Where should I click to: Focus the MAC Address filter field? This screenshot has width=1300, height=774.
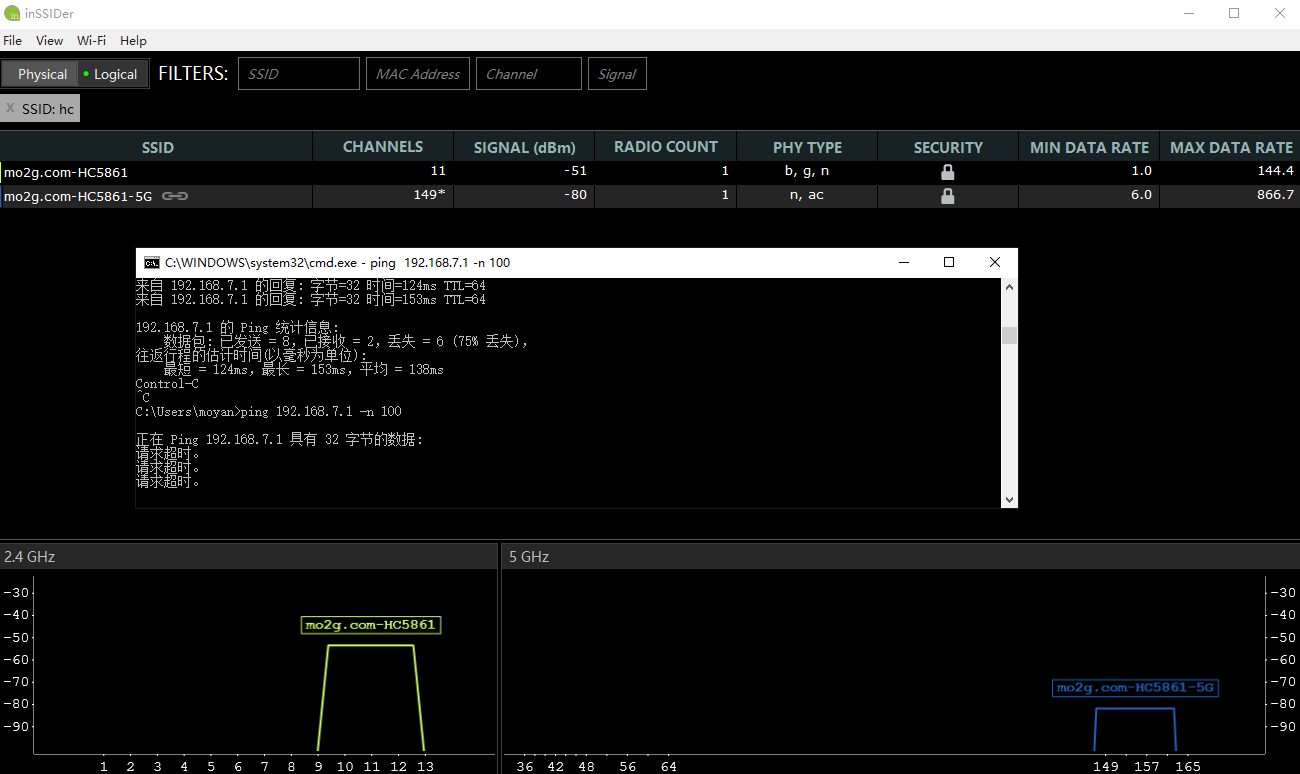418,74
